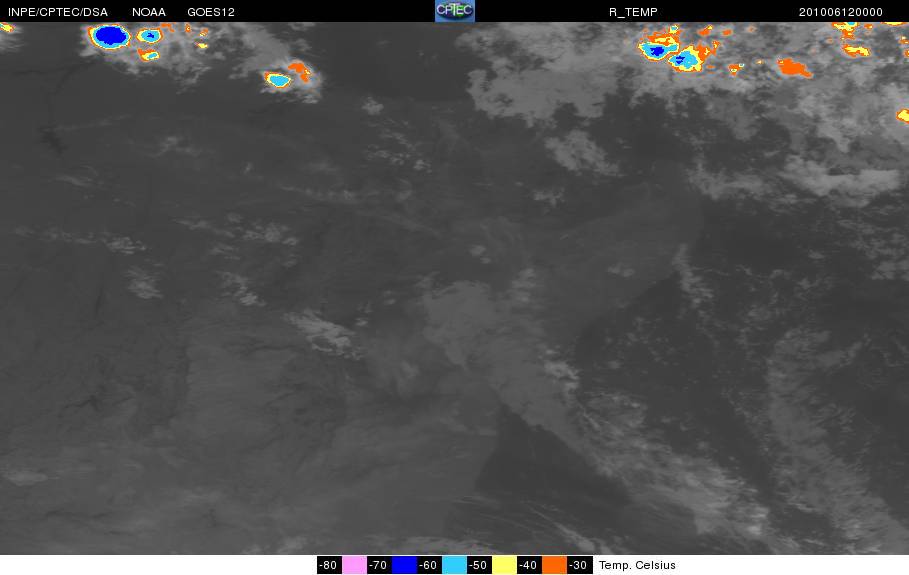Viewport: 909px width, 575px height.
Task: Click the 201006120000 timestamp
Action: (x=841, y=12)
